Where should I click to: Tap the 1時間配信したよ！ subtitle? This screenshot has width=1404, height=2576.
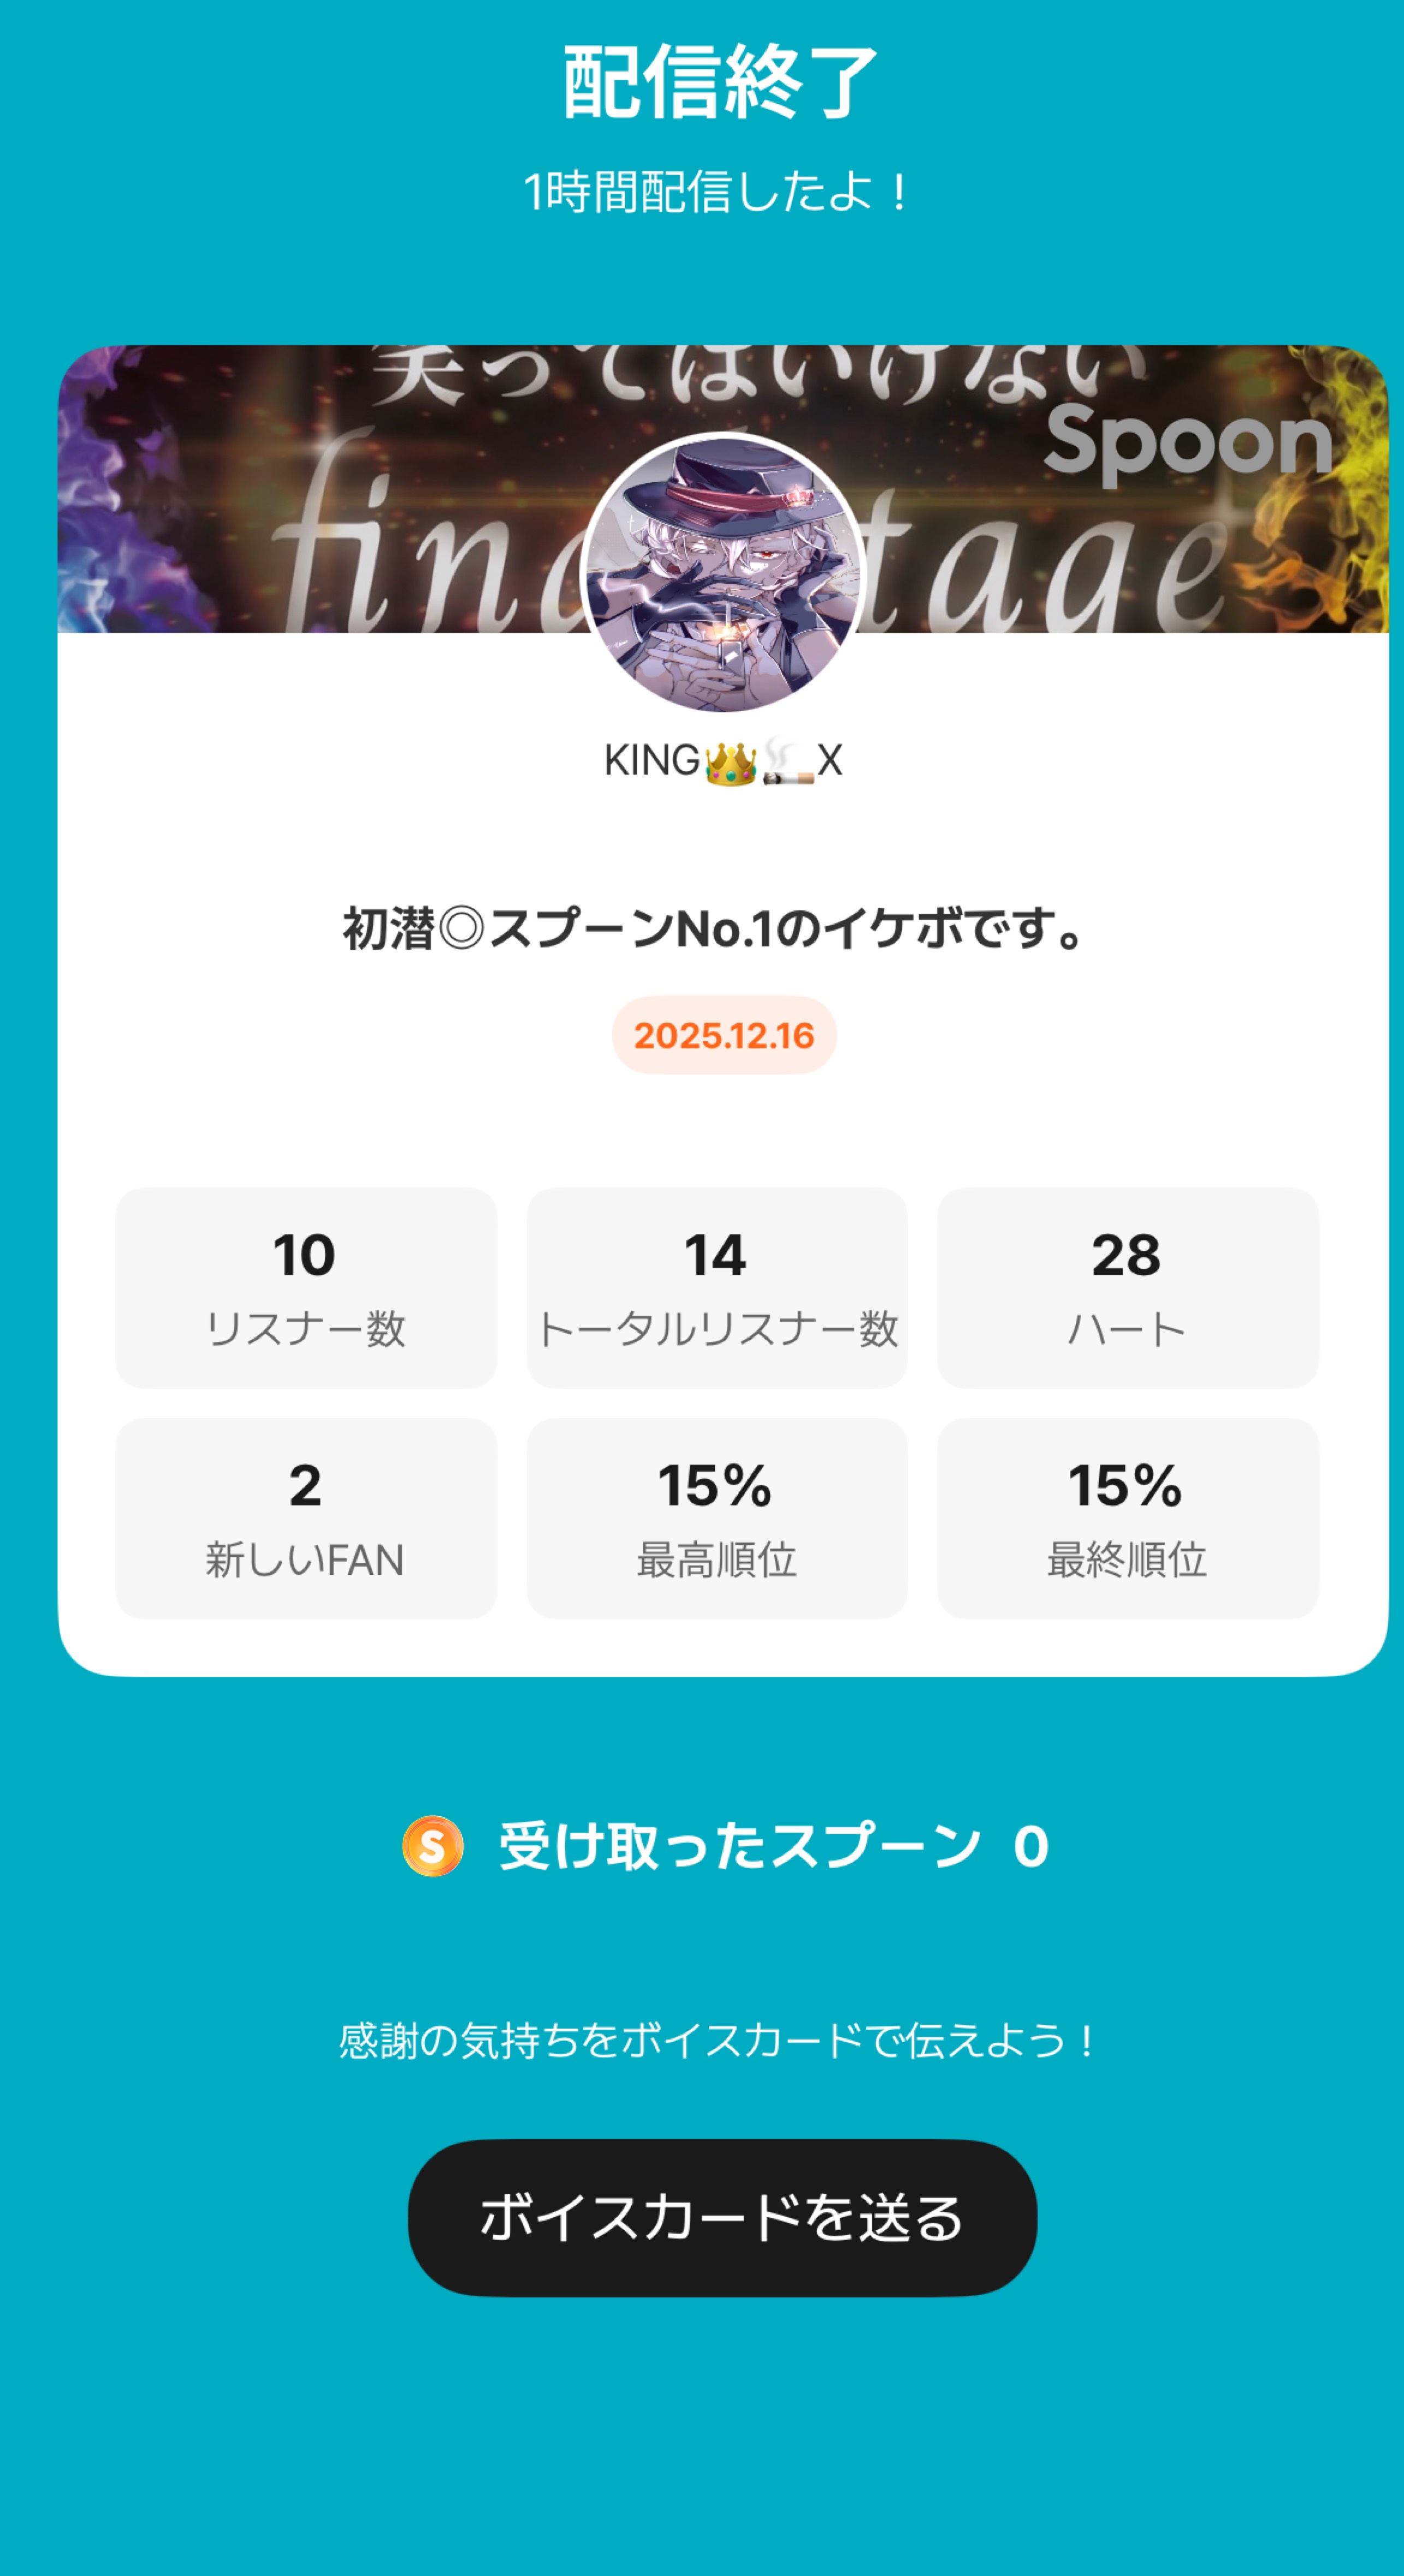click(716, 192)
